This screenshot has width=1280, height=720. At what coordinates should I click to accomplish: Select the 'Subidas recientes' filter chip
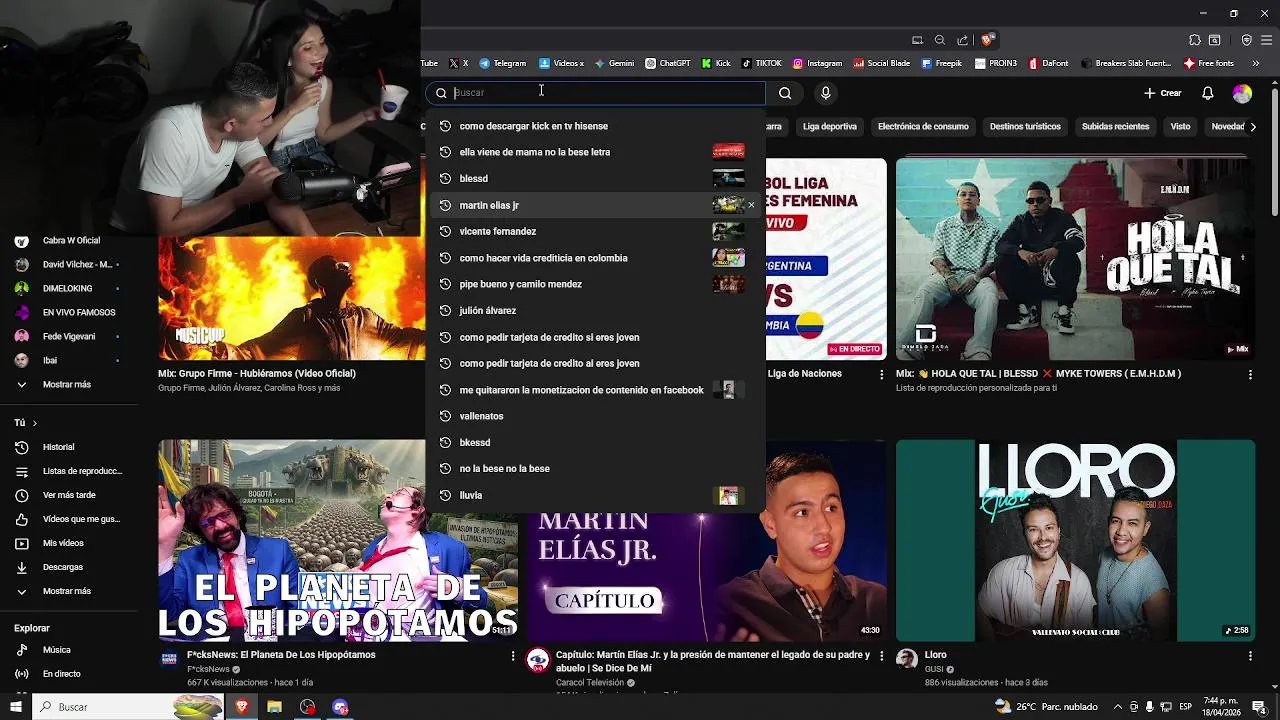[1115, 127]
